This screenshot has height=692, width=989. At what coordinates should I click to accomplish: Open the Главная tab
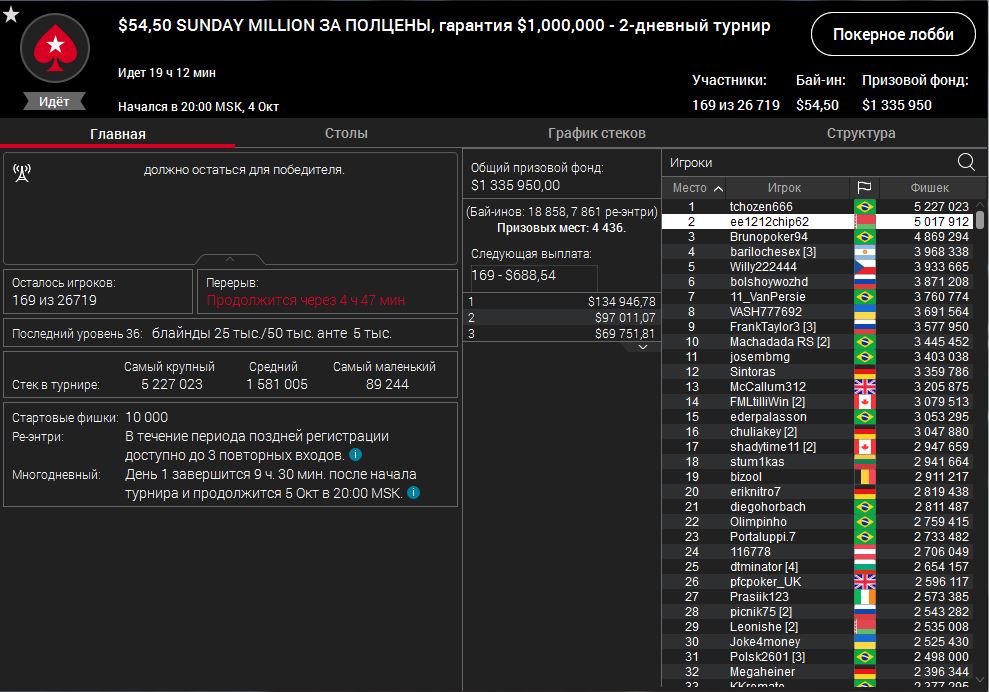pyautogui.click(x=118, y=134)
